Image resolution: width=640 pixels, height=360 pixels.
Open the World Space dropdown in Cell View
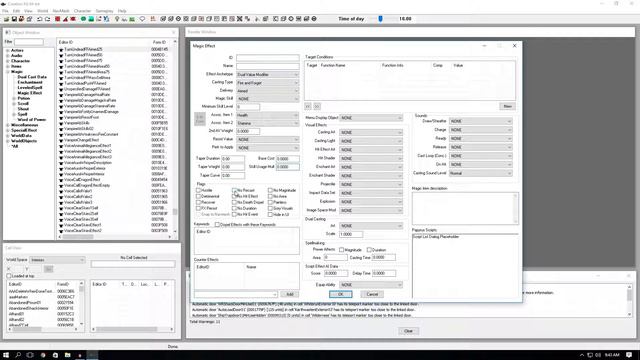[57, 260]
